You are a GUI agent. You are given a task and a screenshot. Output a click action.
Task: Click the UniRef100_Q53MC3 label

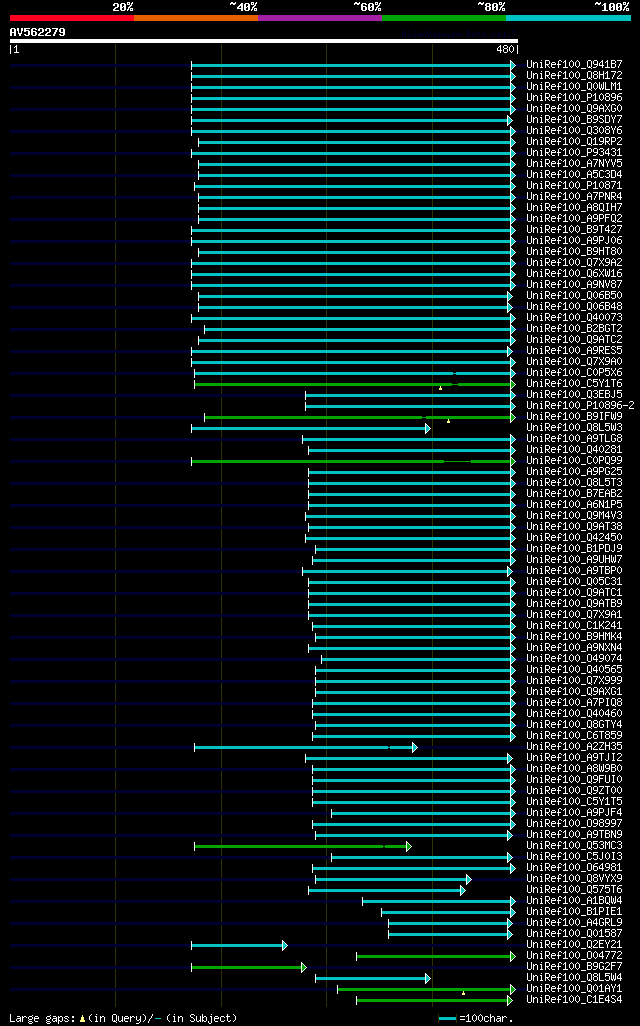[575, 845]
